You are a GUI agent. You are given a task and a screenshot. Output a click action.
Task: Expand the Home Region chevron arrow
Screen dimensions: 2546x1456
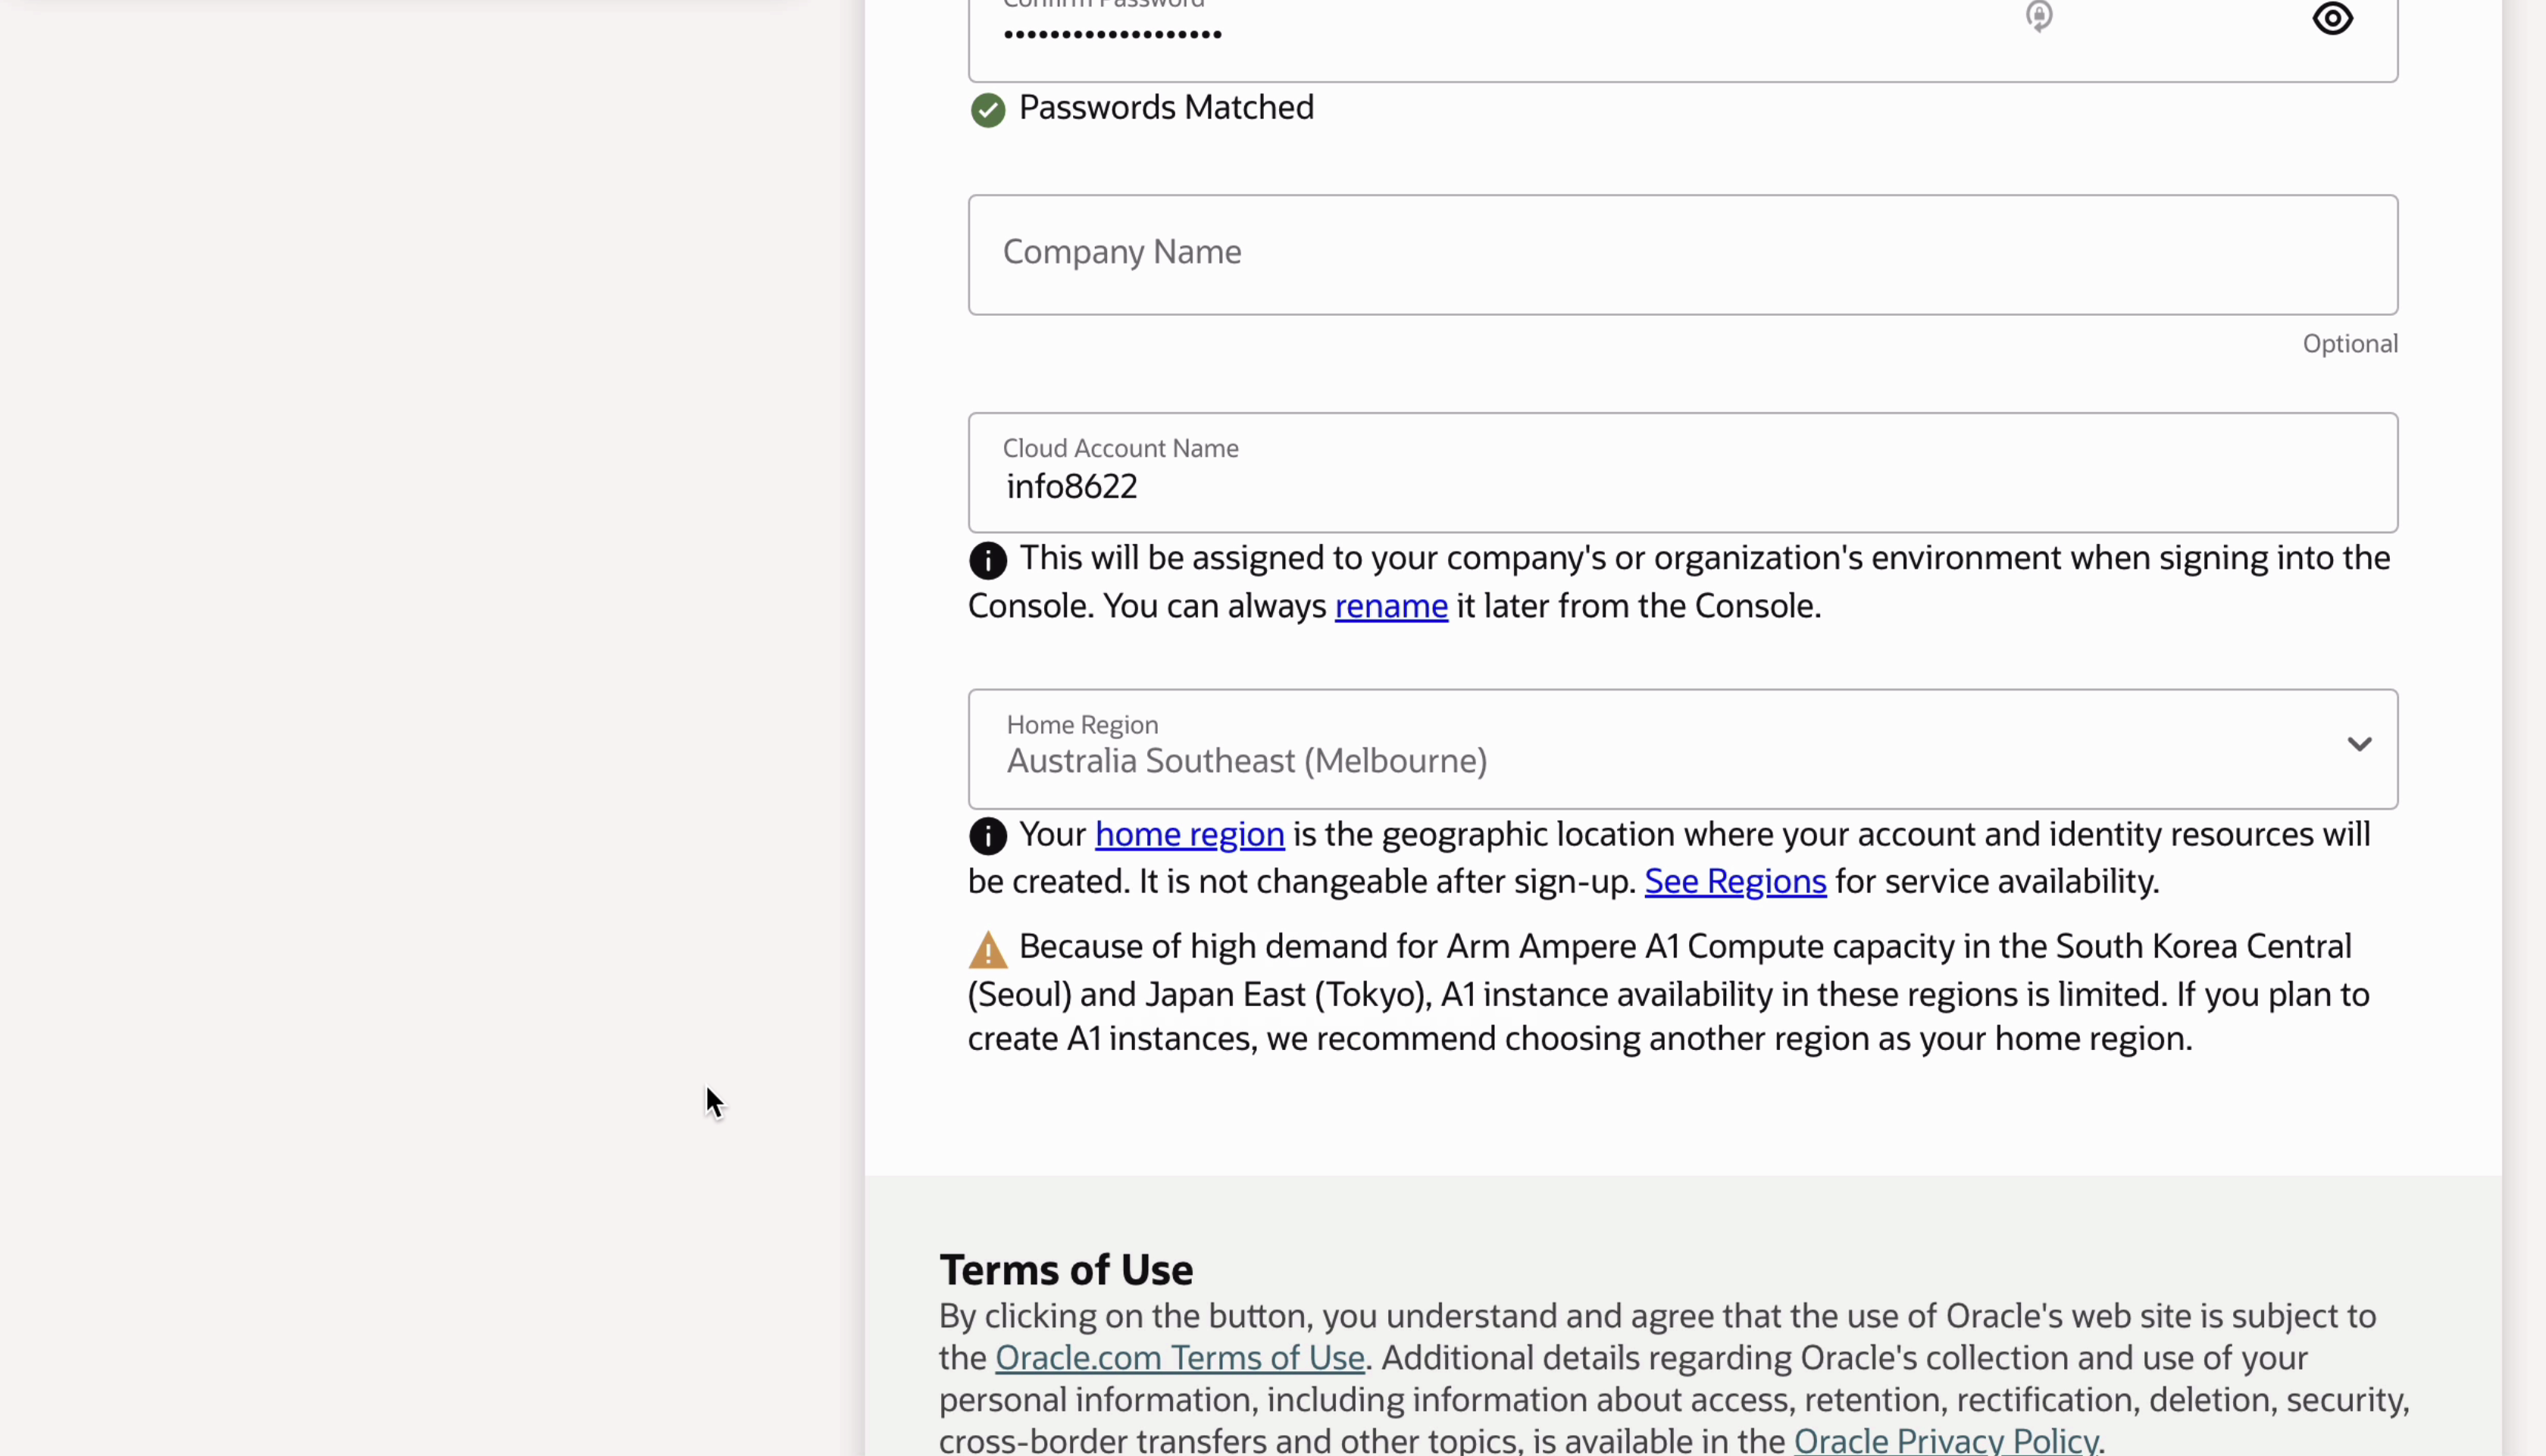(x=2359, y=744)
